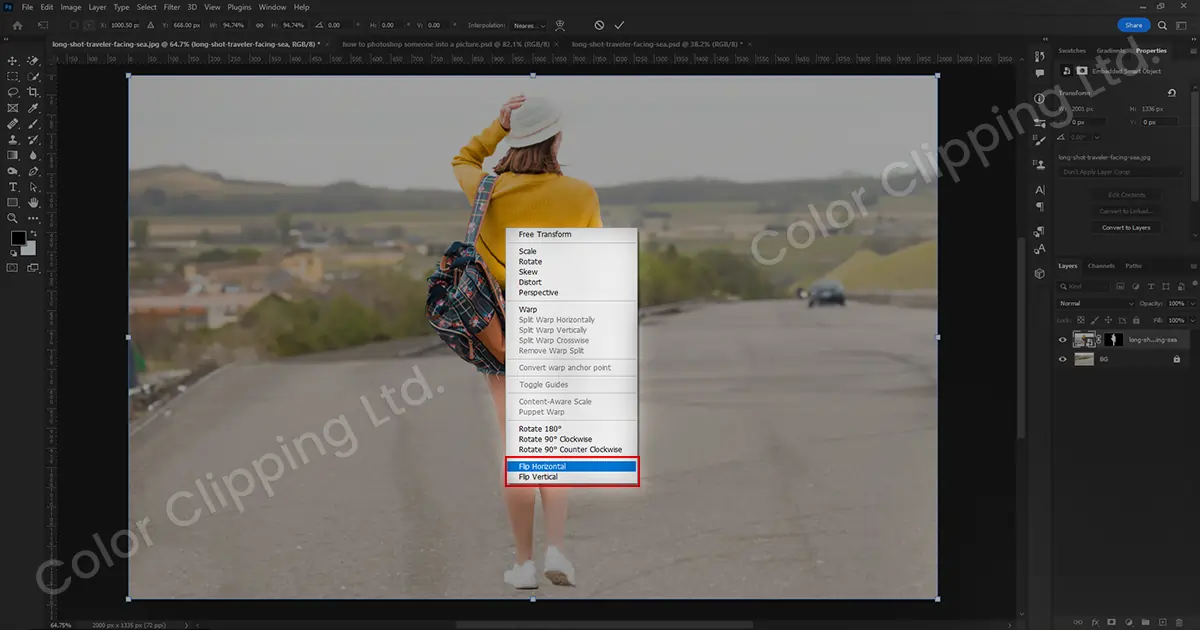Select the Lasso tool

13,92
